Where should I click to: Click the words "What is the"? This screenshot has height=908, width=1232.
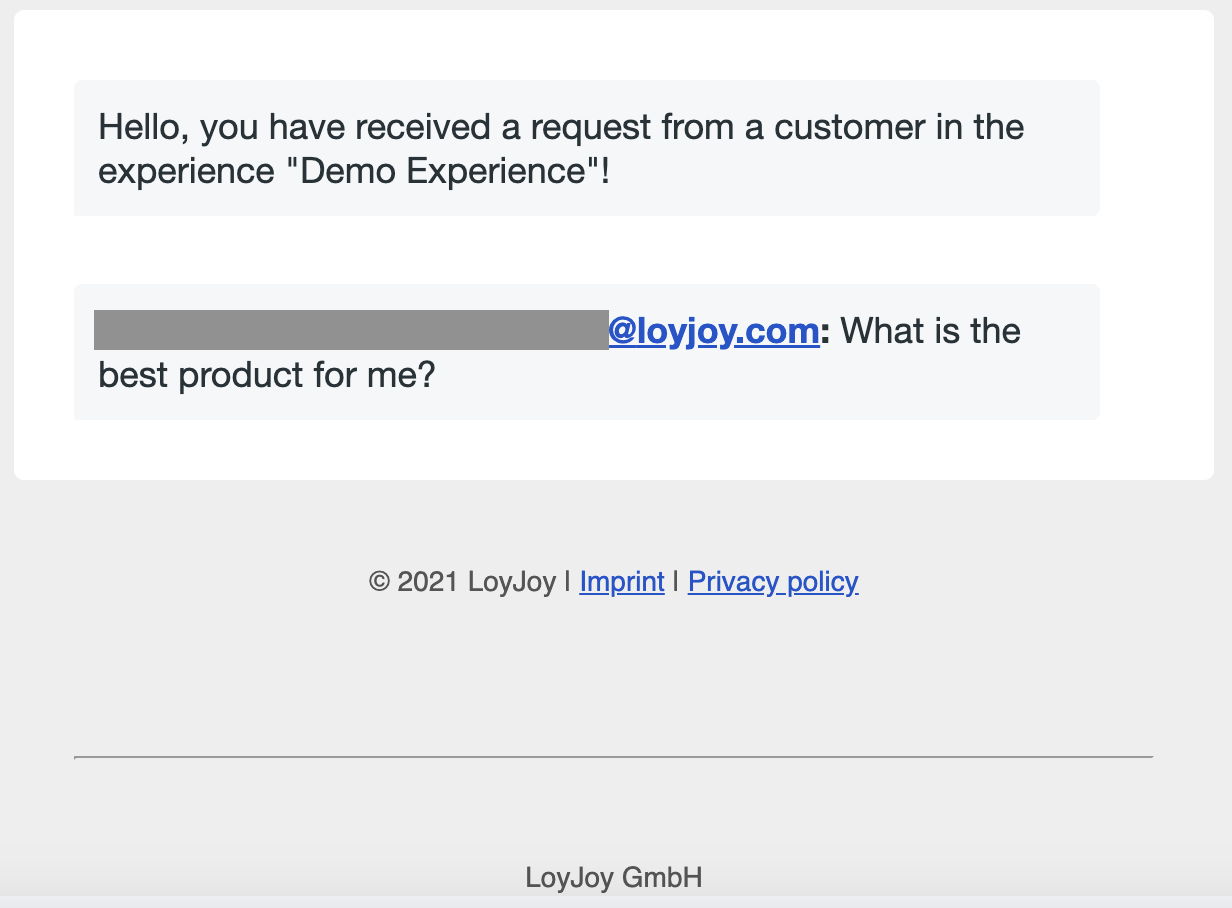click(932, 331)
